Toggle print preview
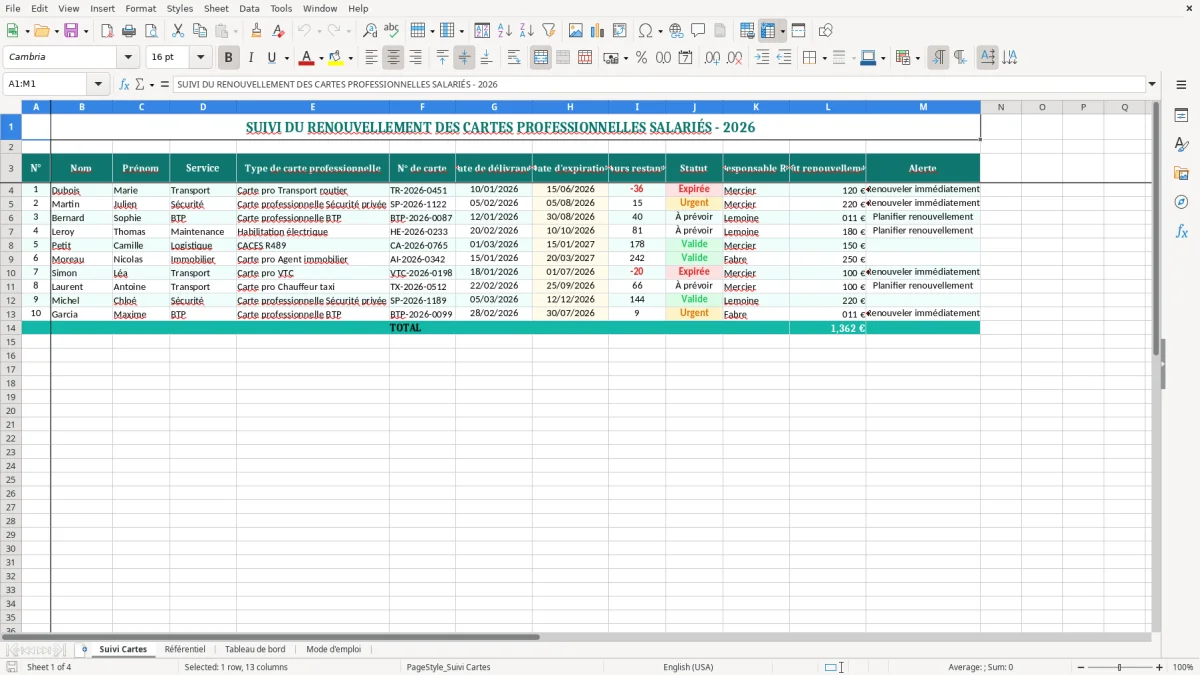 151,31
